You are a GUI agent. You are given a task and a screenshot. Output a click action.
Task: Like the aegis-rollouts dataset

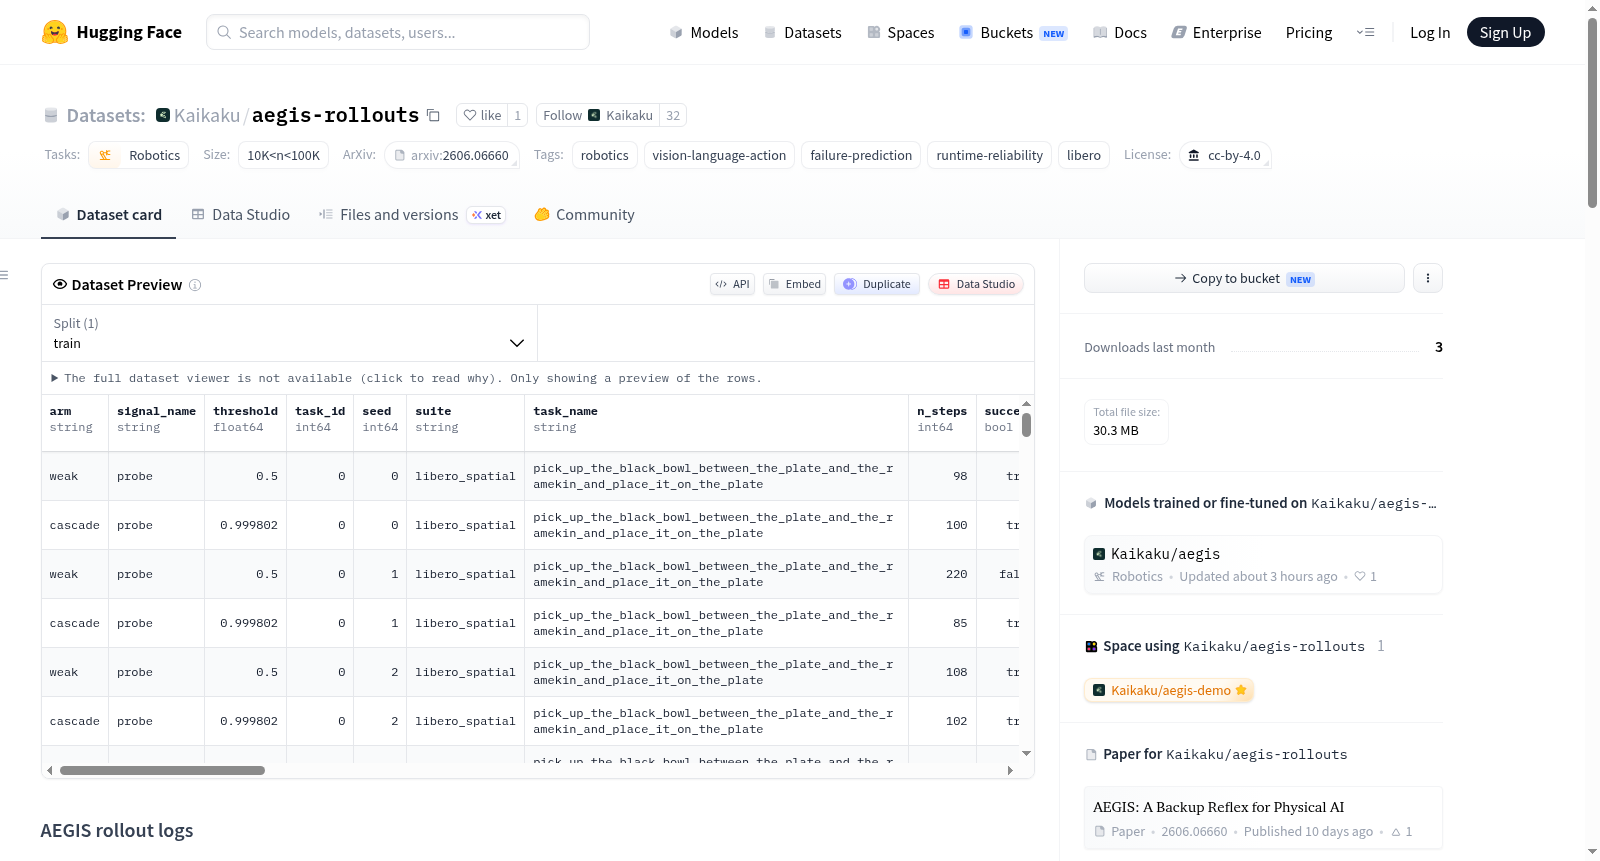(x=482, y=115)
